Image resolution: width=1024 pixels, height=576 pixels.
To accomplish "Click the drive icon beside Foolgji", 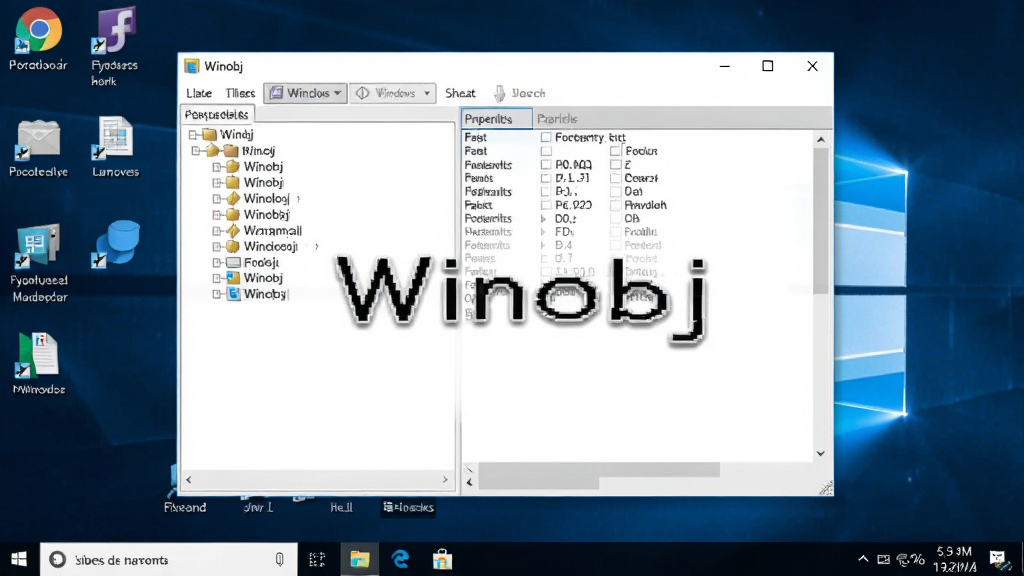I will pyautogui.click(x=233, y=263).
